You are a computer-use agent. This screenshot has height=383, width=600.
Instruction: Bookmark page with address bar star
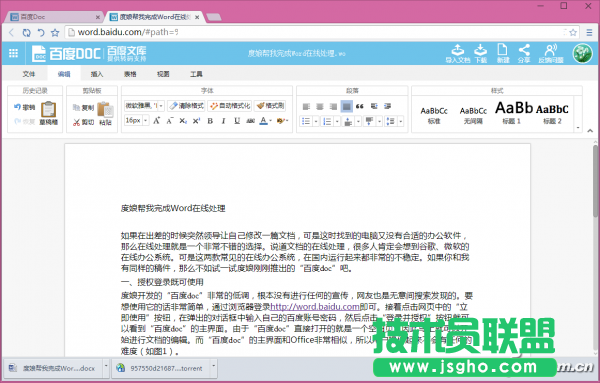573,33
